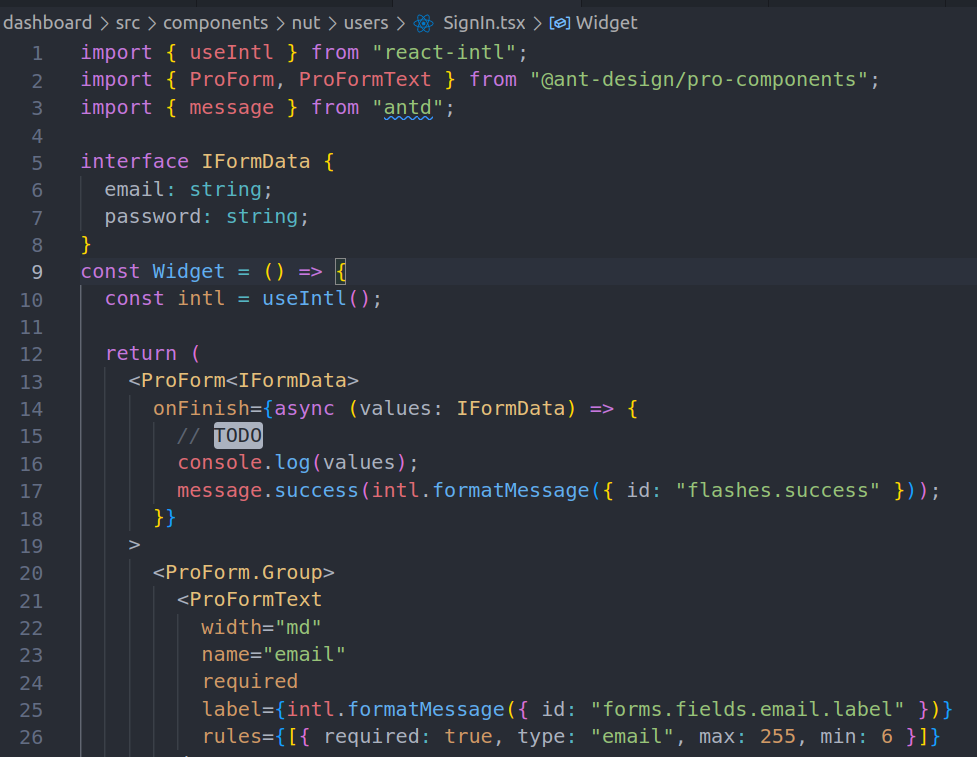The height and width of the screenshot is (757, 977).
Task: Click line number 13 in the gutter
Action: tap(32, 381)
